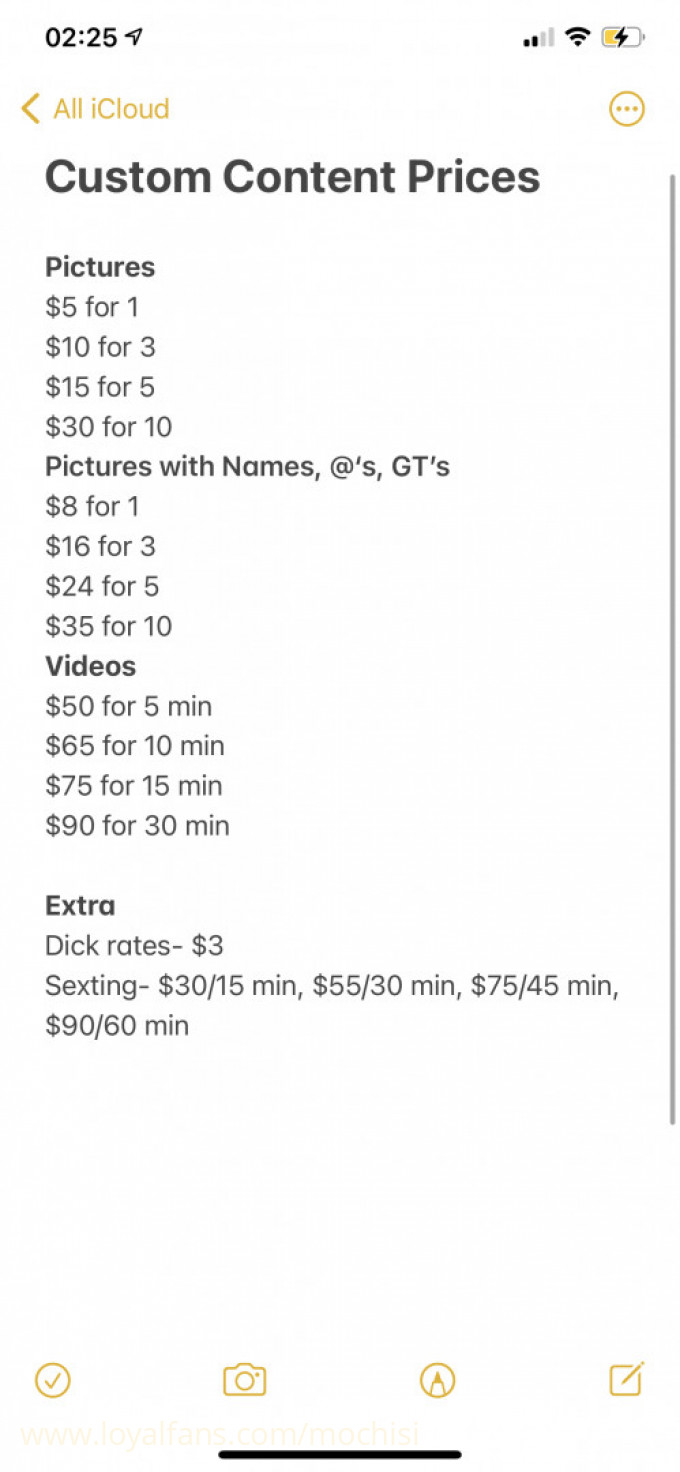Image resolution: width=680 pixels, height=1472 pixels.
Task: Open the camera attachment icon
Action: (244, 1380)
